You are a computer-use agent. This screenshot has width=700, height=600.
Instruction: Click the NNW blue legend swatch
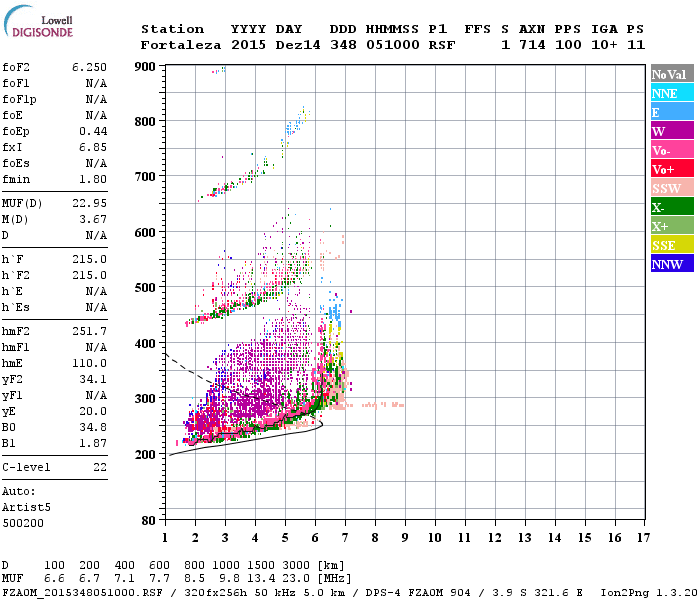coord(672,263)
